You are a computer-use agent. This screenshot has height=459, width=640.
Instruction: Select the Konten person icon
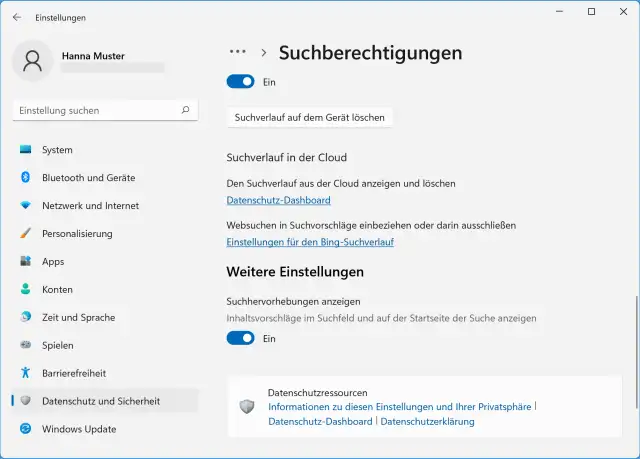(x=26, y=290)
